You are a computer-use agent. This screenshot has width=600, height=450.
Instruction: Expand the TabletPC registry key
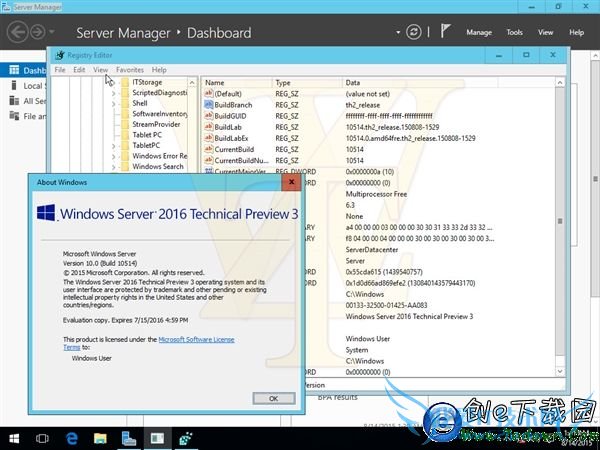[113, 146]
